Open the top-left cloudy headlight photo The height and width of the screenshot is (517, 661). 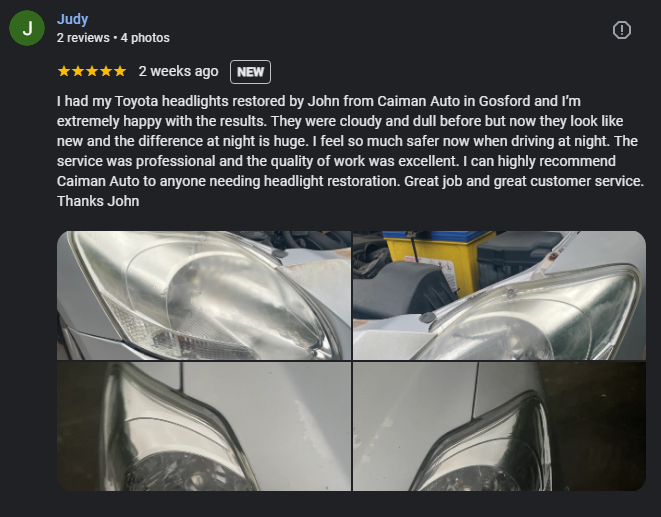[204, 295]
